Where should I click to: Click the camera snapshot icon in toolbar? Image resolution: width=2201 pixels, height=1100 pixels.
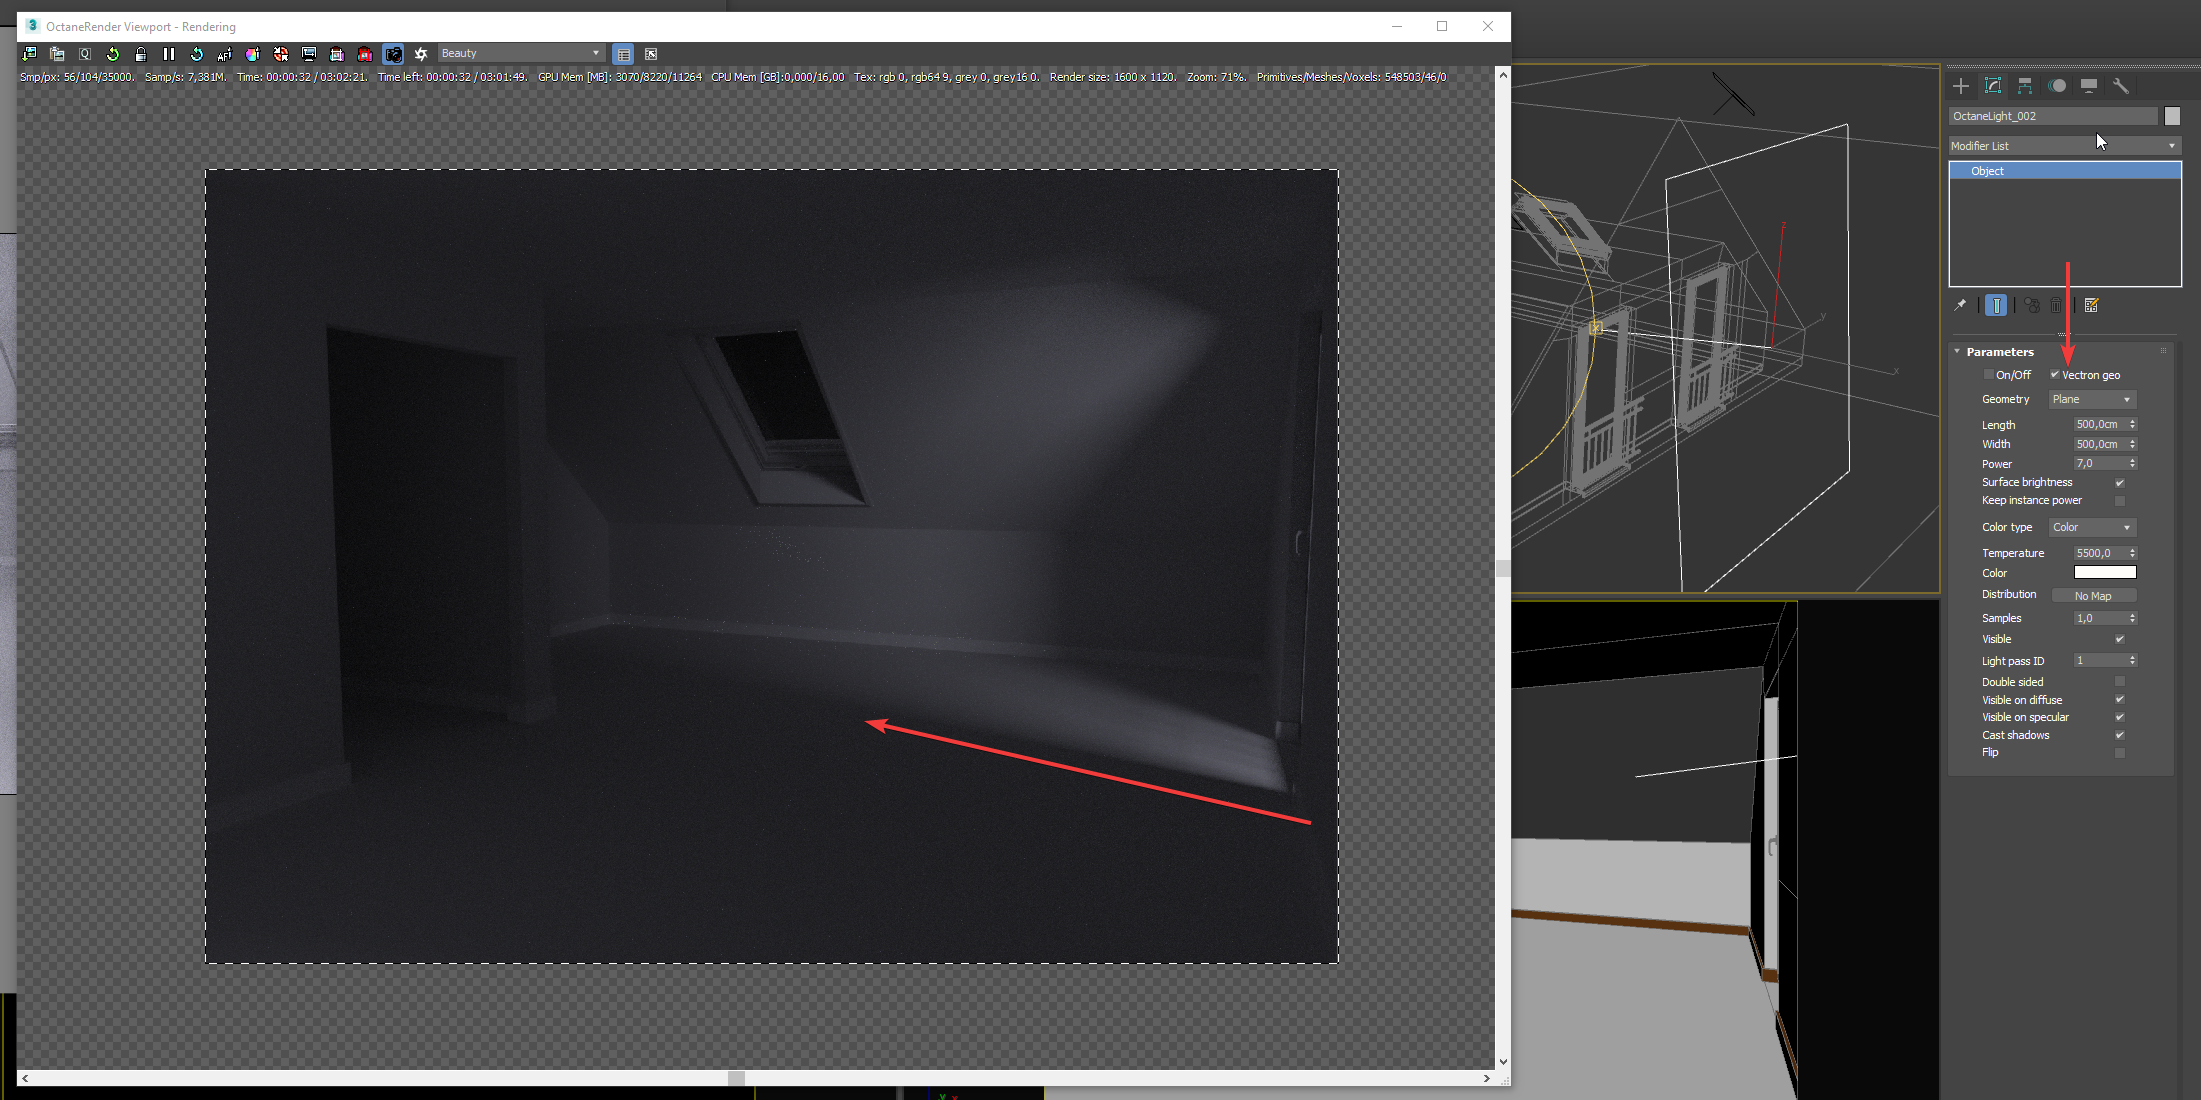click(x=393, y=54)
